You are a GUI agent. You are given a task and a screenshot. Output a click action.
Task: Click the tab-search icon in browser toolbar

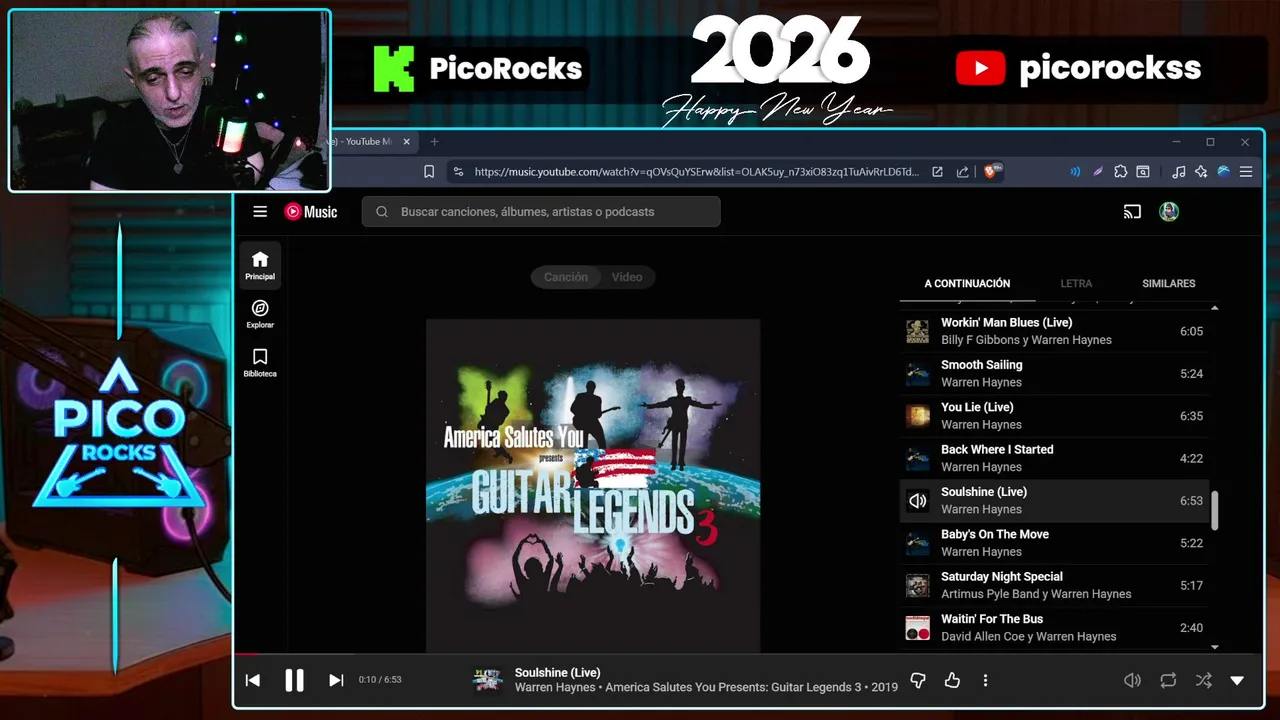pos(1143,172)
